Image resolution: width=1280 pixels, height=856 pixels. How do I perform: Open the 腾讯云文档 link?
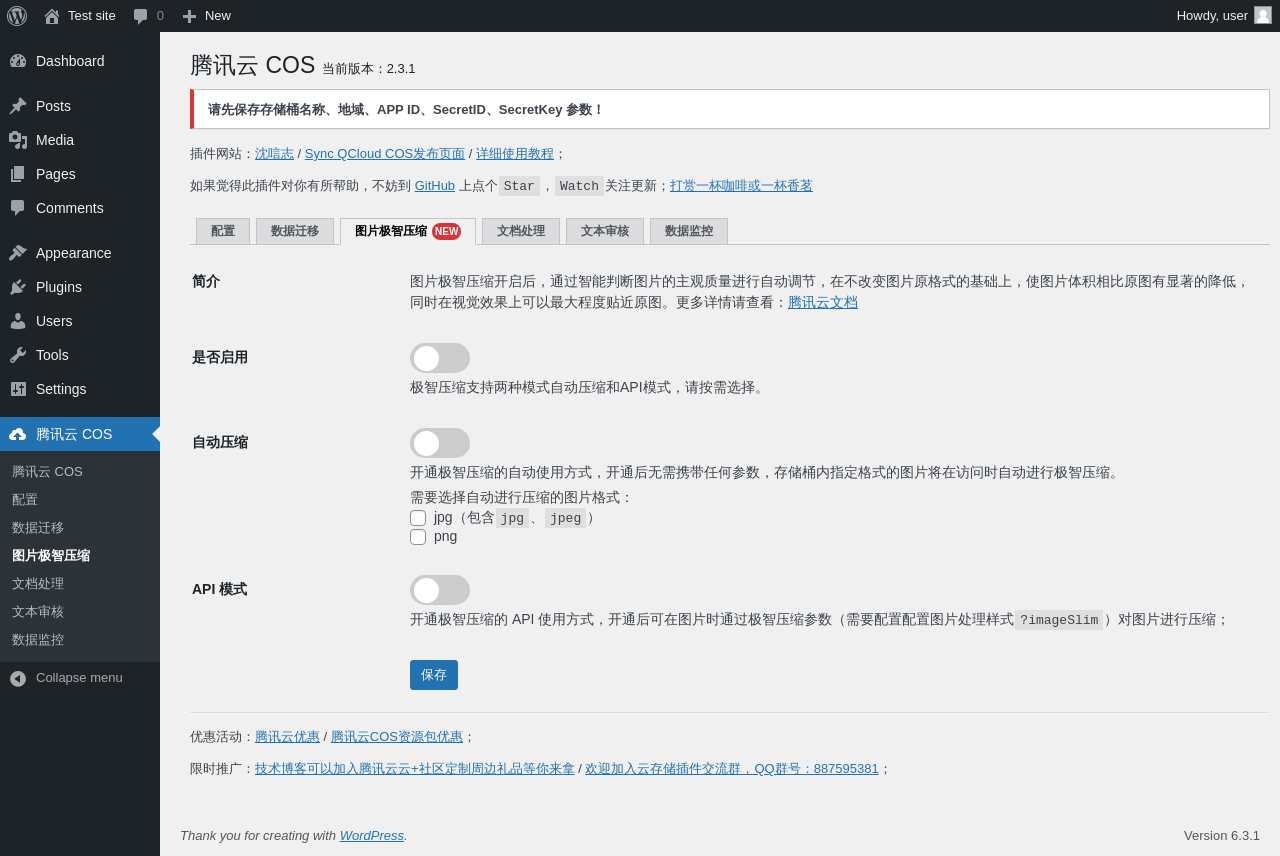click(x=823, y=302)
